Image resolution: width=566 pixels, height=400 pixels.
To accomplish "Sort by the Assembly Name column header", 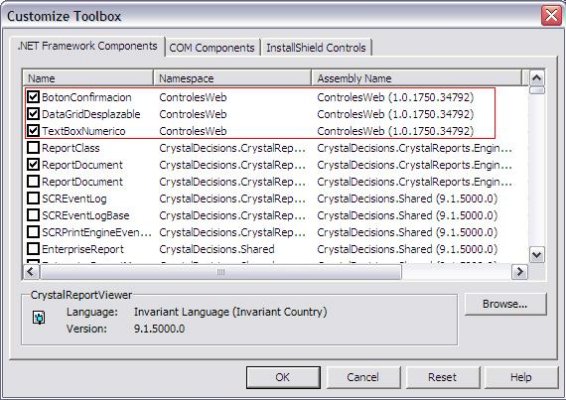I will (x=417, y=78).
